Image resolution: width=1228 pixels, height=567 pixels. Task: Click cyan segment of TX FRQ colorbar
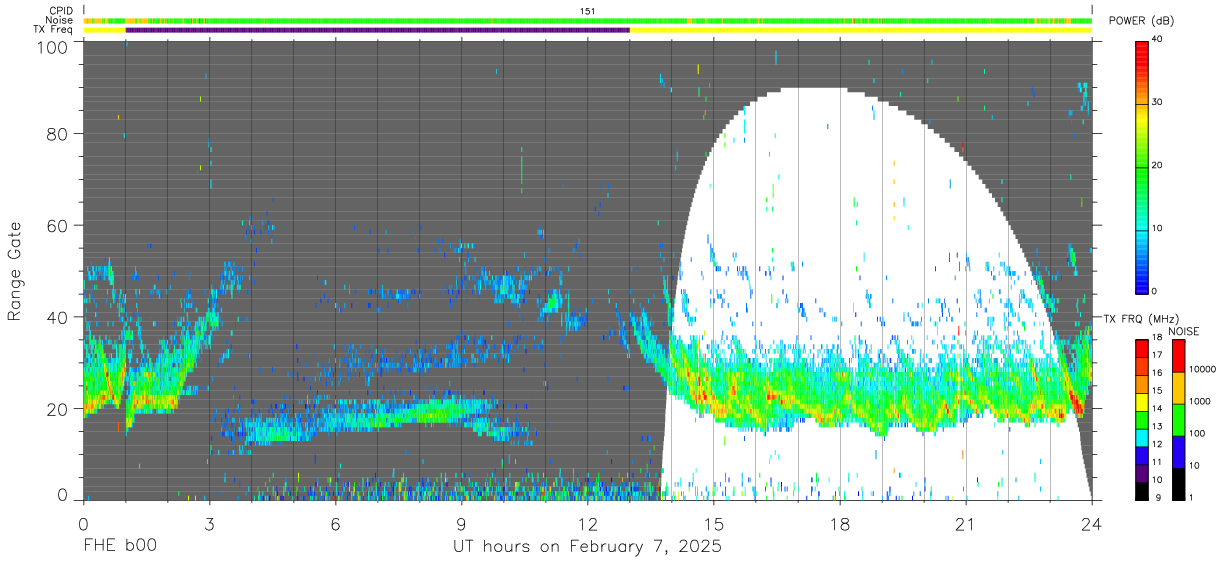click(1143, 438)
